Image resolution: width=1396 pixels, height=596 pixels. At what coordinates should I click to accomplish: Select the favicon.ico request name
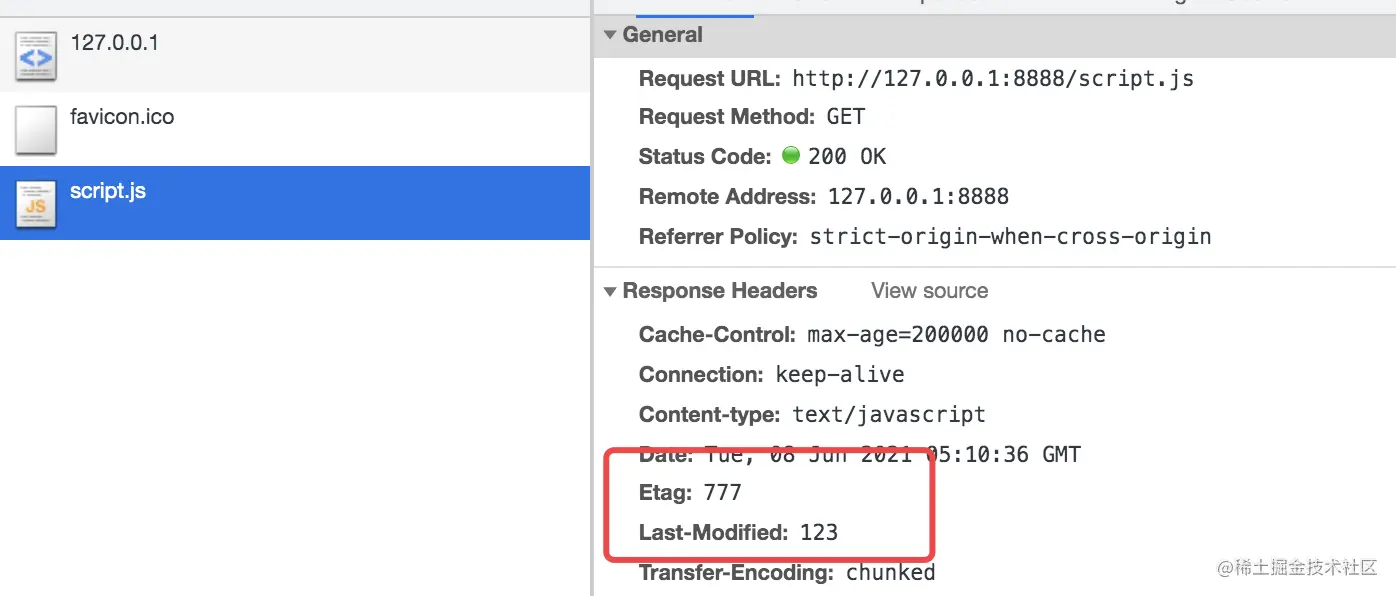(x=122, y=117)
